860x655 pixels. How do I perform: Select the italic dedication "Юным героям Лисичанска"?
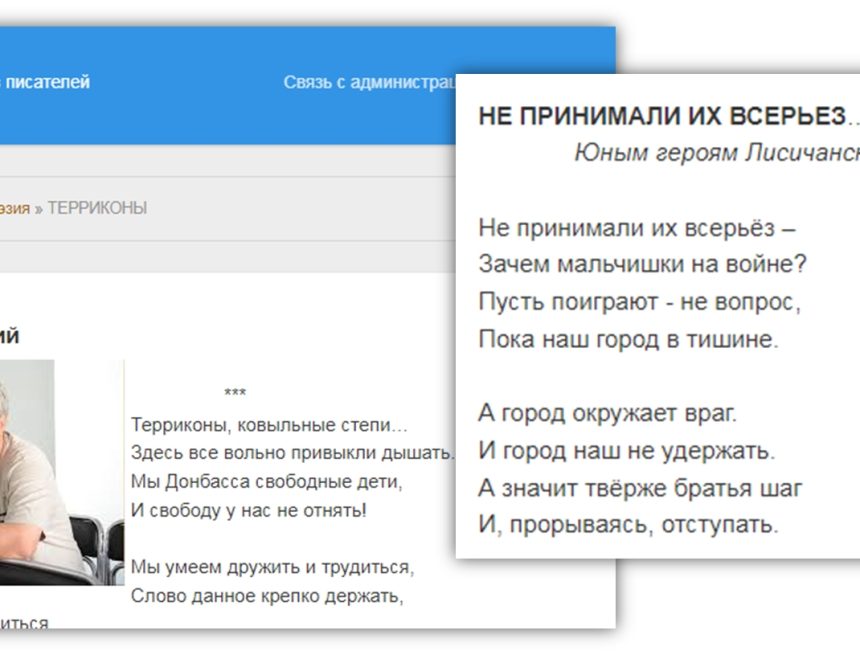(x=716, y=152)
